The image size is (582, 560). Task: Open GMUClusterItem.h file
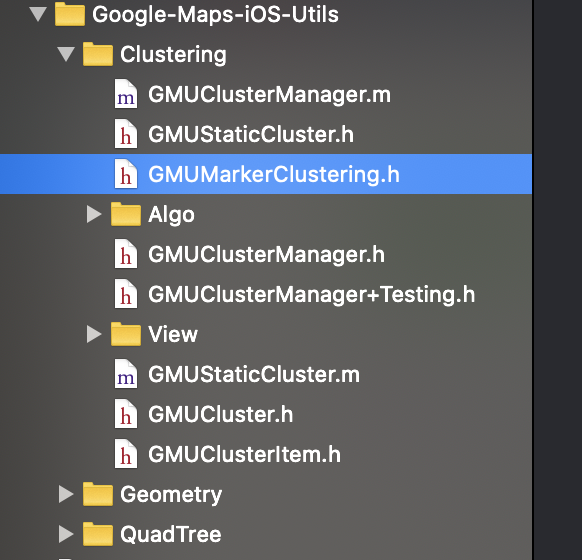click(244, 454)
